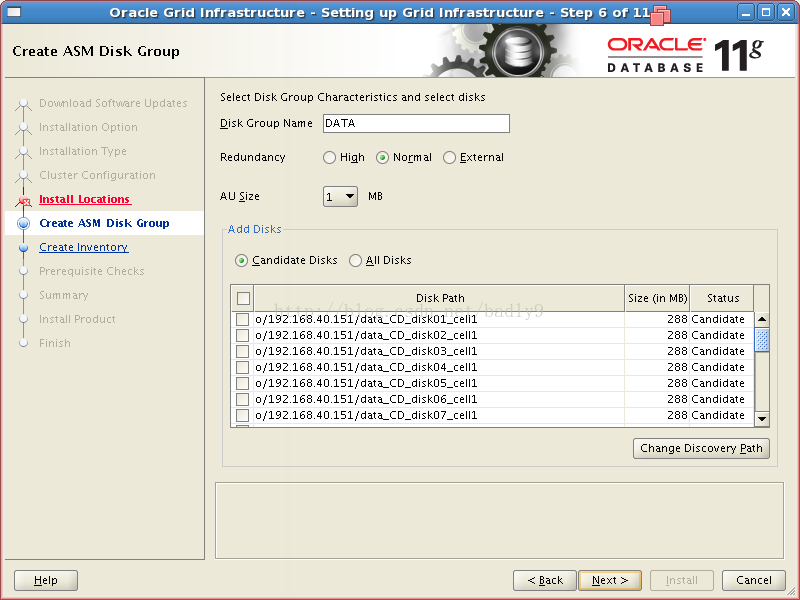Go to the previous step with Back
This screenshot has width=800, height=600.
pos(545,580)
